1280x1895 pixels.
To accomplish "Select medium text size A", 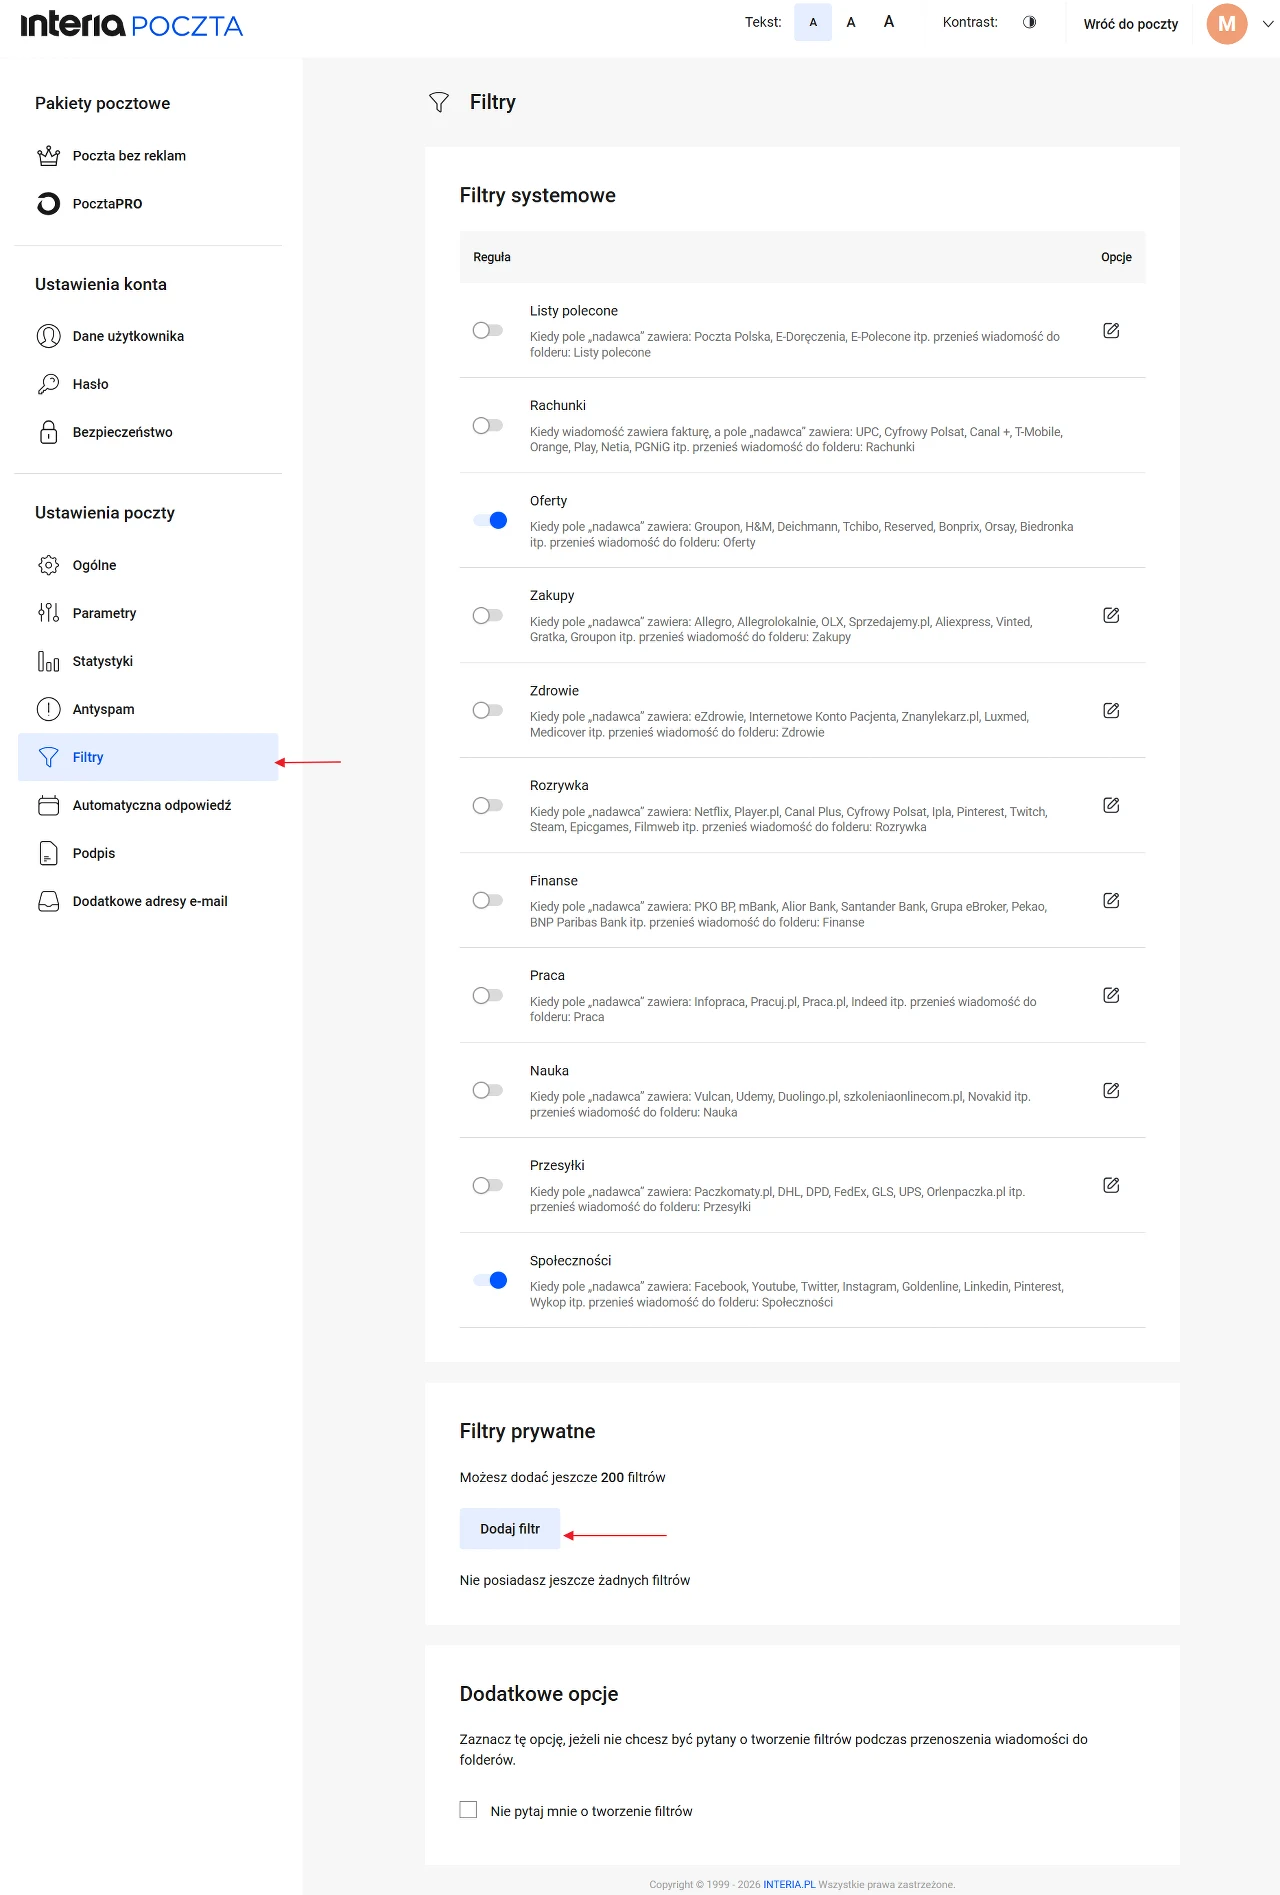I will pyautogui.click(x=851, y=22).
